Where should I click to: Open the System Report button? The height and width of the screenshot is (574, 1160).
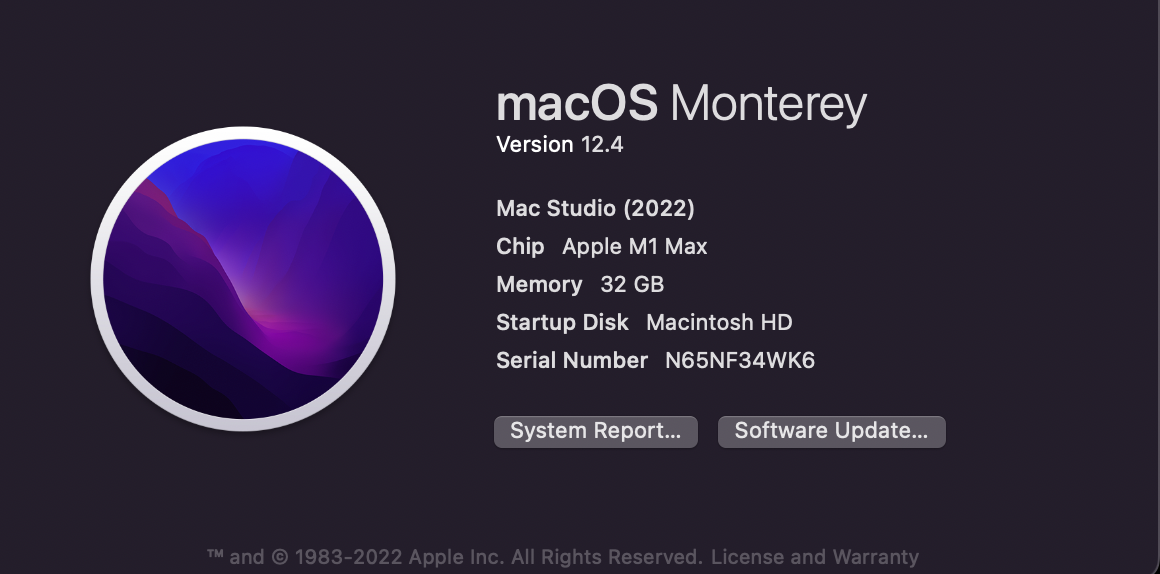click(596, 431)
